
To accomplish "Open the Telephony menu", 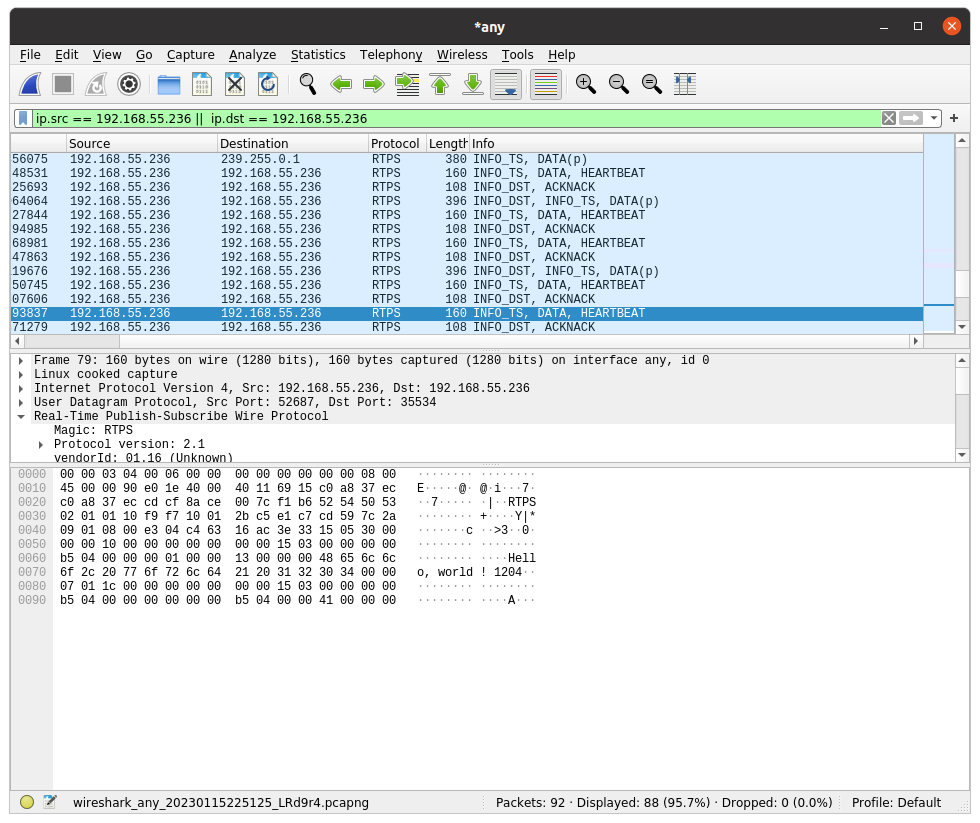I will [391, 55].
